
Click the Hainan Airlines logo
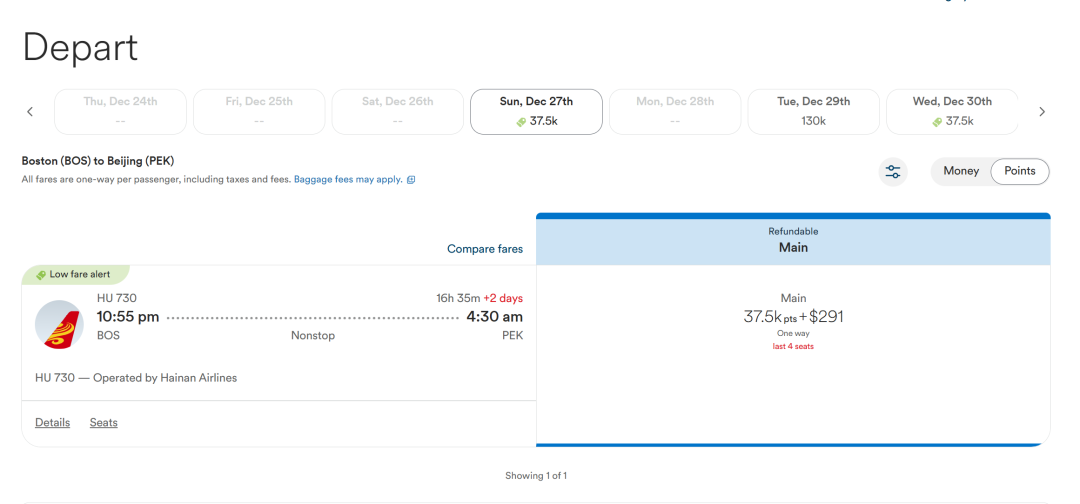59,324
